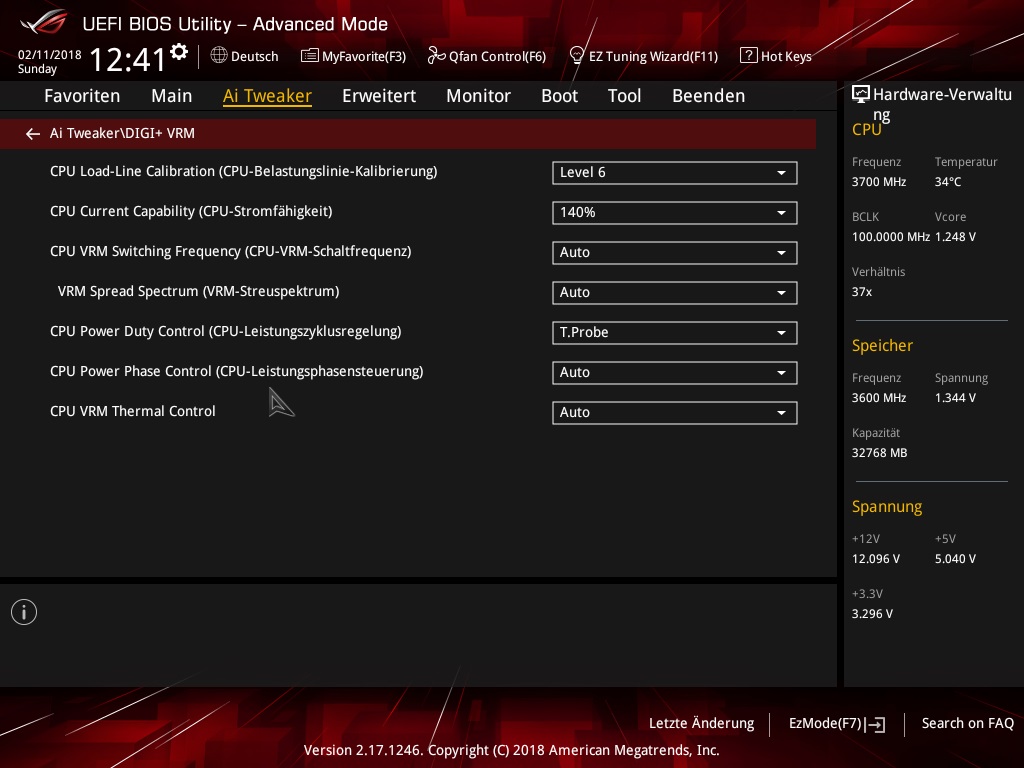Launch EZ Tuning Wizard(F11)
The height and width of the screenshot is (768, 1024).
tap(644, 56)
